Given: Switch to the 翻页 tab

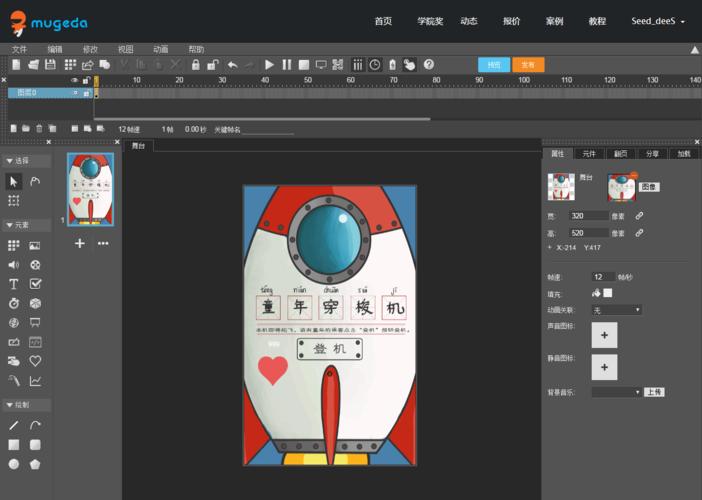Looking at the screenshot, I should point(620,154).
